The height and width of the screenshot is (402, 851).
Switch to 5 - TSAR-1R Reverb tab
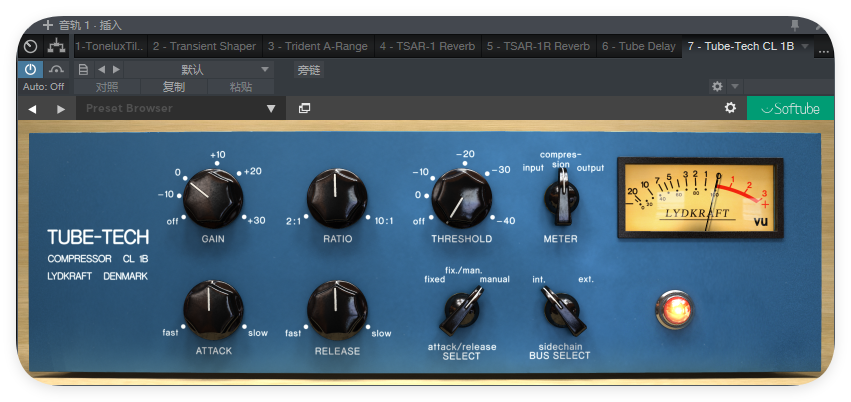click(x=538, y=47)
